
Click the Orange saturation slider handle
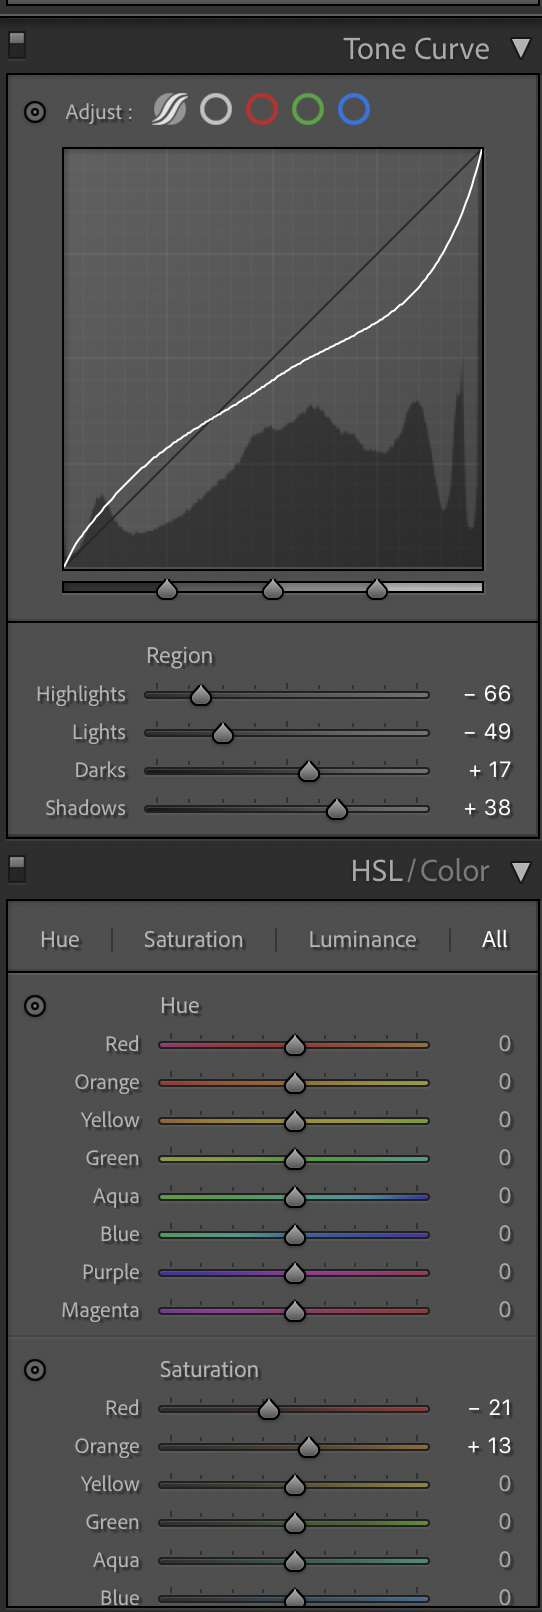[309, 1447]
